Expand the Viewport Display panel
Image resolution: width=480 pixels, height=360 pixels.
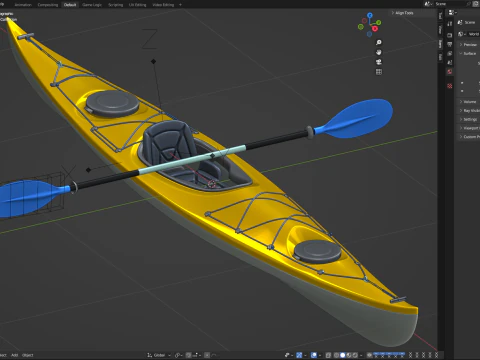[x=469, y=128]
